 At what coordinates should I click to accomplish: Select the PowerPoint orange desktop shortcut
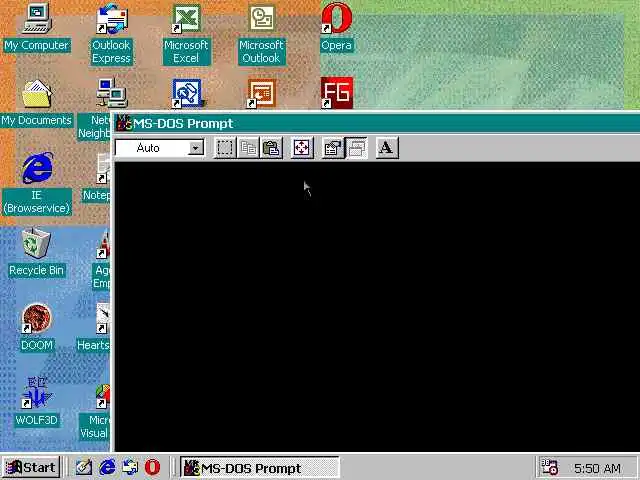(262, 94)
